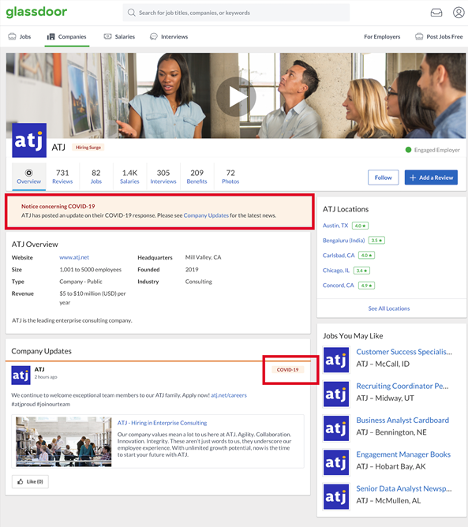The width and height of the screenshot is (468, 527).
Task: Open the 82 Jobs tab
Action: 96,177
